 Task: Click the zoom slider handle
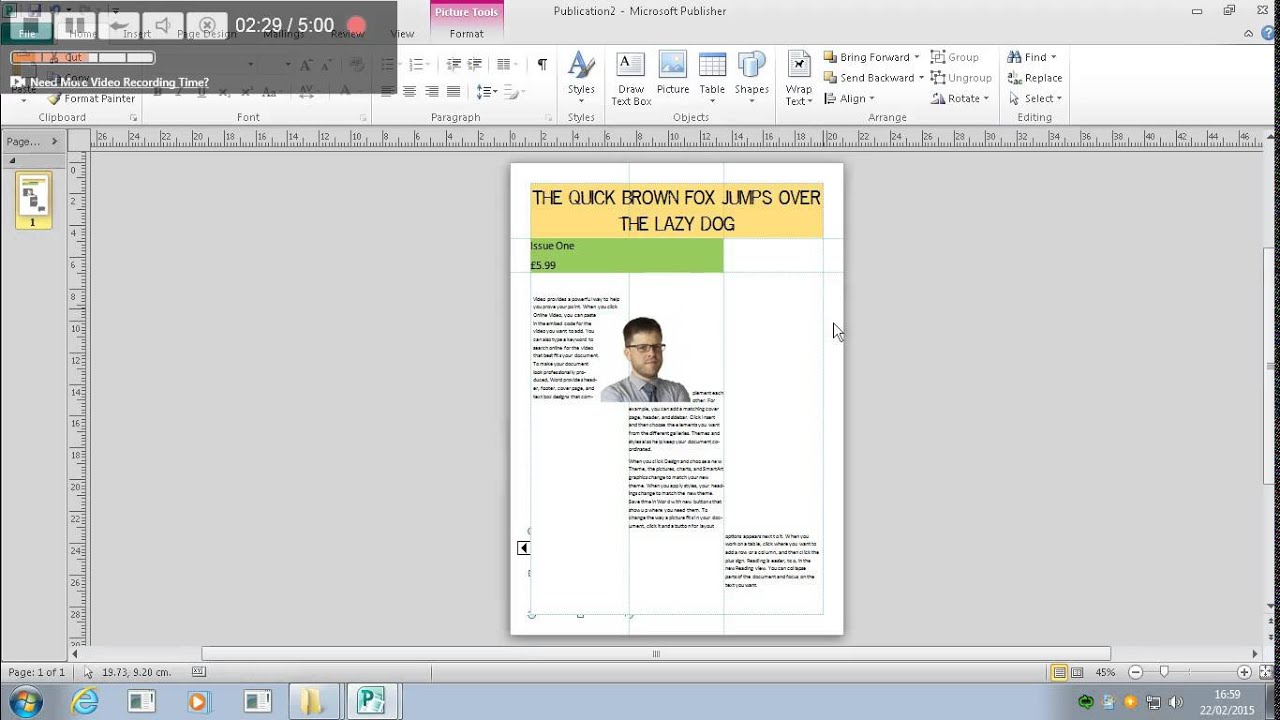coord(1164,672)
